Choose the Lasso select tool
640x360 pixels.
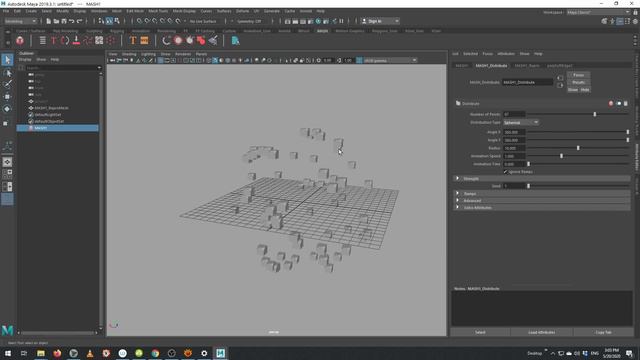coord(7,73)
